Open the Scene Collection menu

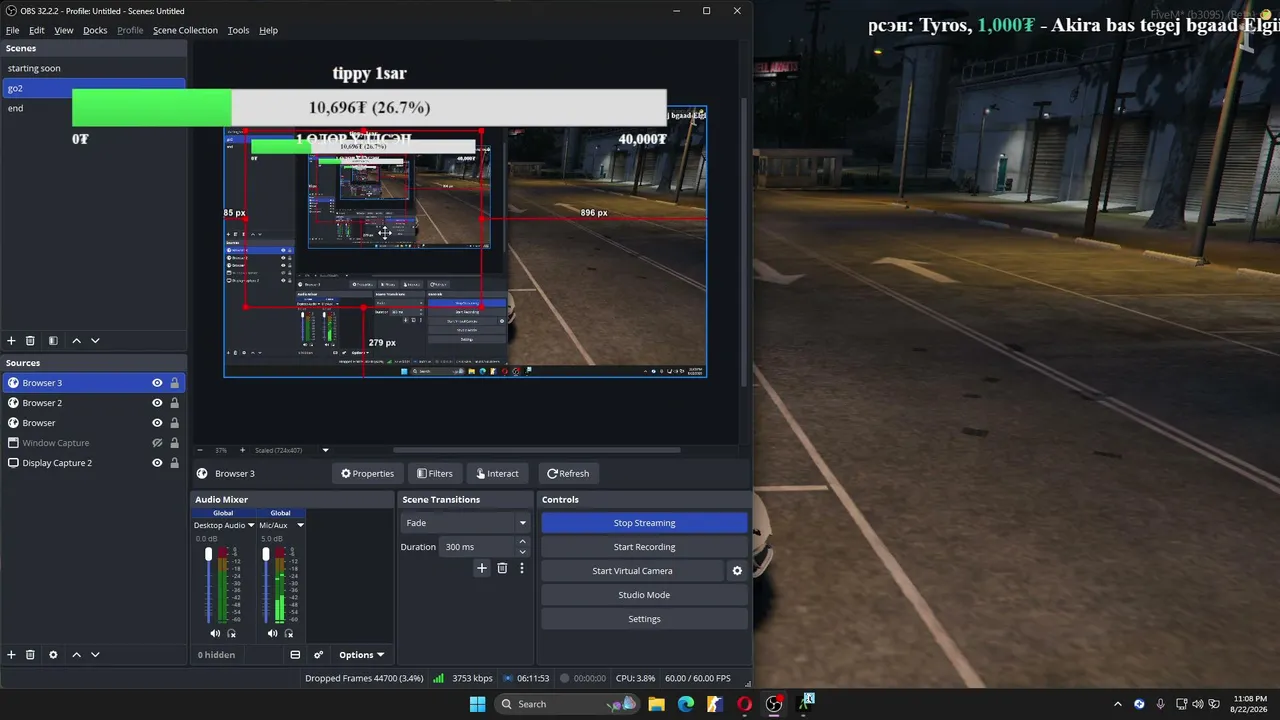[185, 30]
